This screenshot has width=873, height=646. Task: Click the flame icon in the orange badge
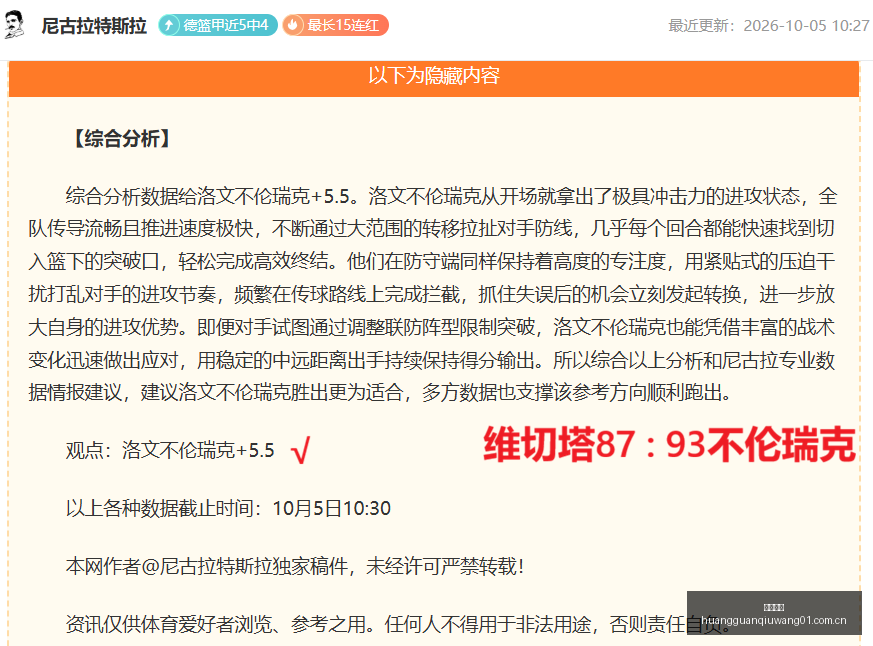pos(293,25)
